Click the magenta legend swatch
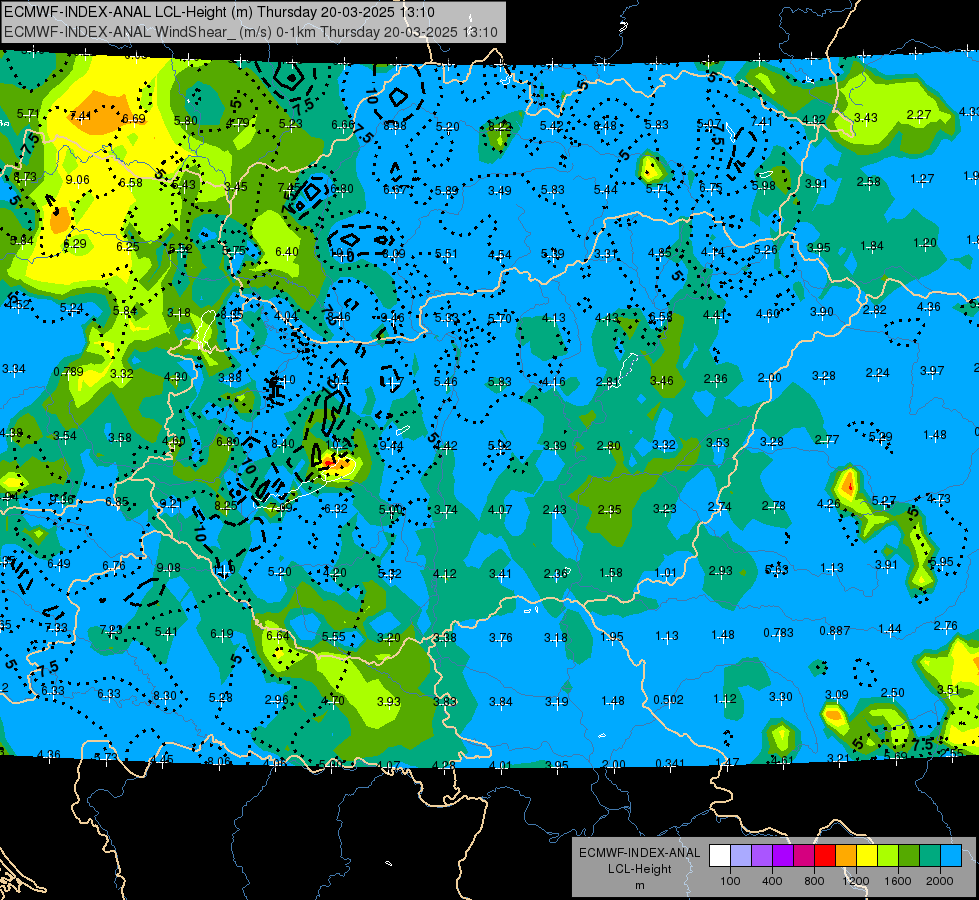The height and width of the screenshot is (900, 979). (804, 856)
